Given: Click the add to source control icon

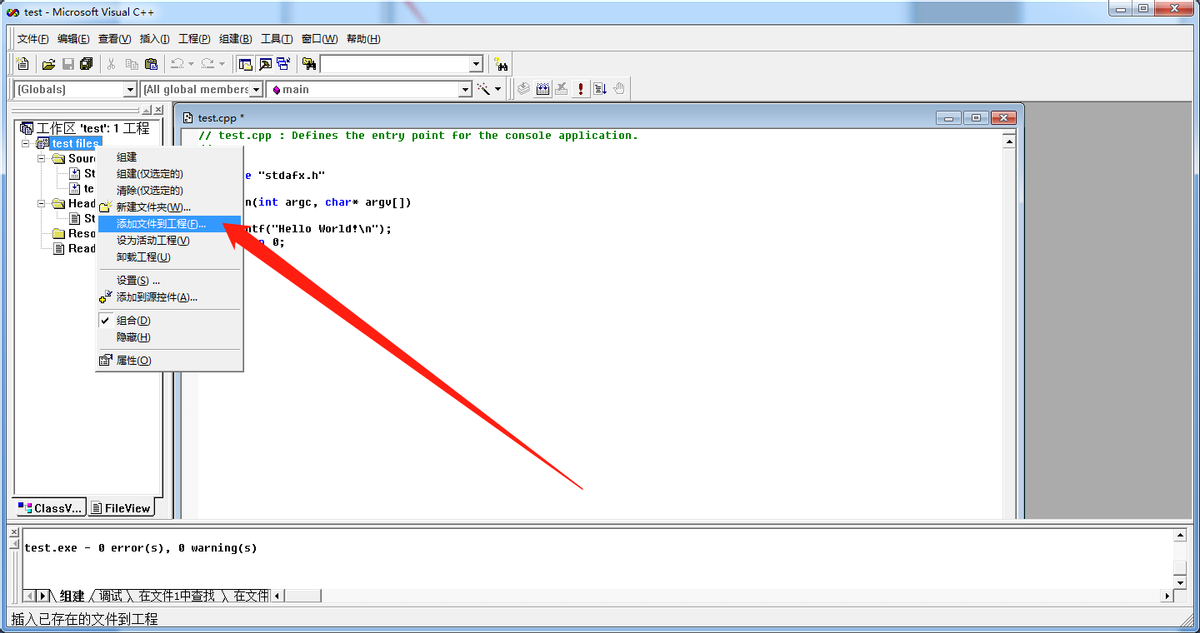Looking at the screenshot, I should [106, 297].
